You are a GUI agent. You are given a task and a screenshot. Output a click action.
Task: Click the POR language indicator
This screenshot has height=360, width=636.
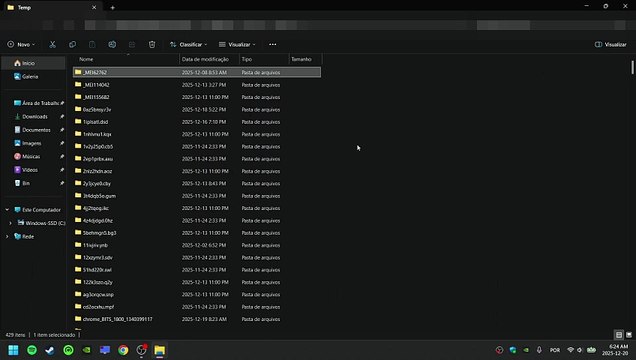(555, 350)
